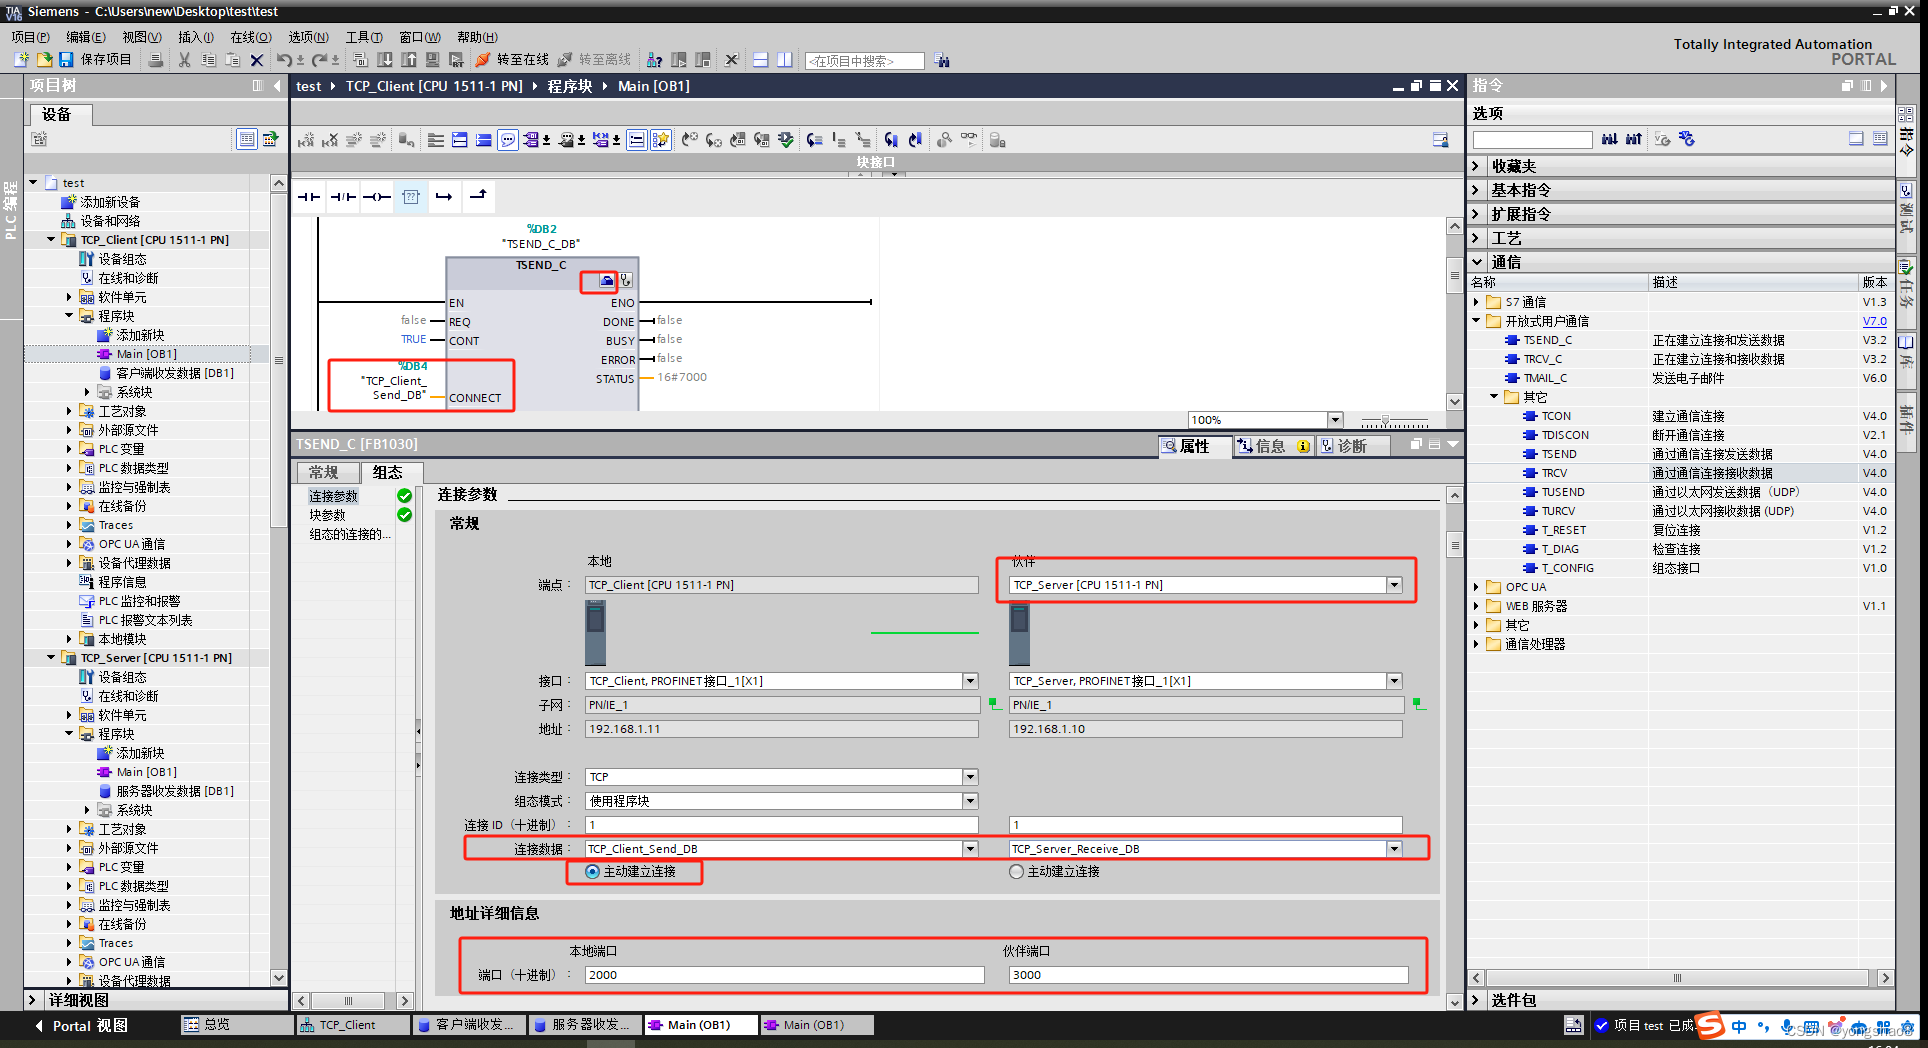Click the Print icon in main toolbar
1928x1048 pixels.
(x=155, y=60)
